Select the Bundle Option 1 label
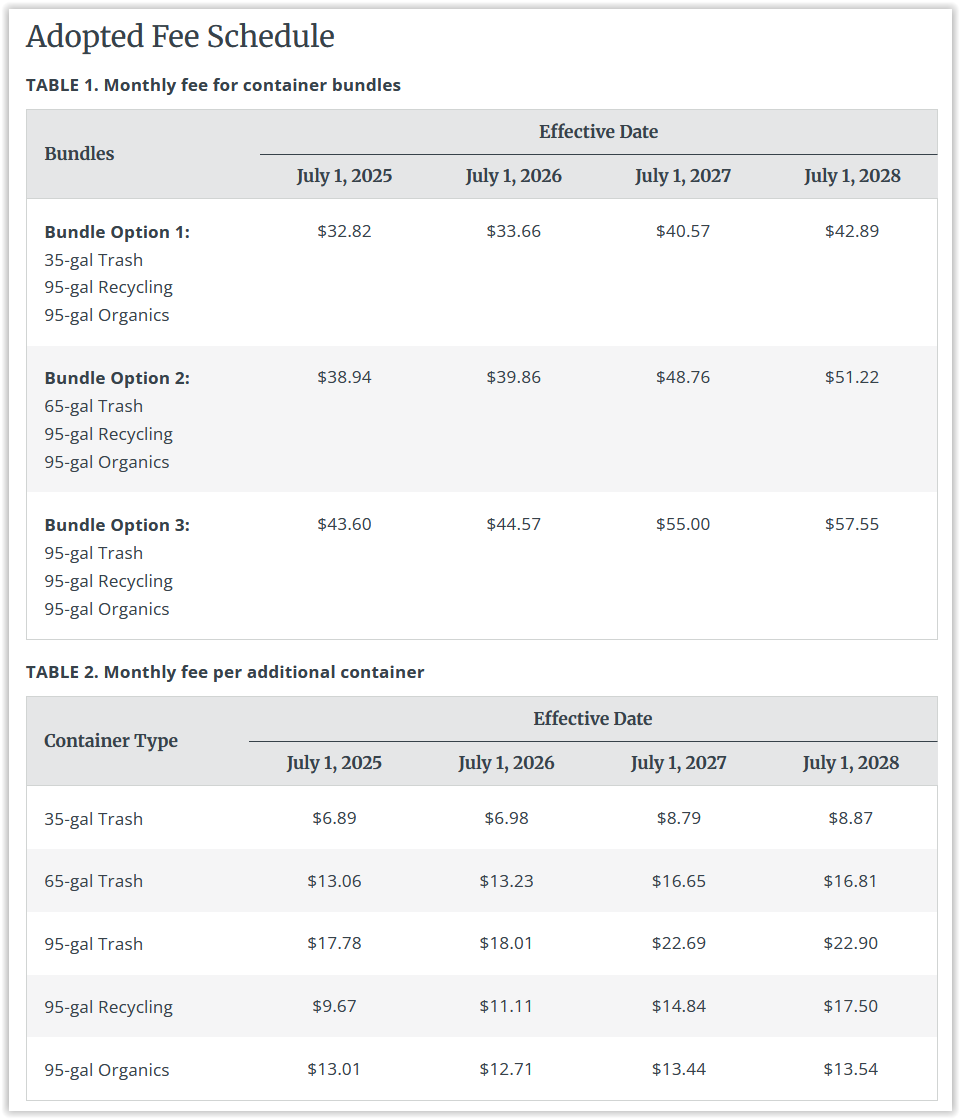The width and height of the screenshot is (960, 1119). [117, 232]
